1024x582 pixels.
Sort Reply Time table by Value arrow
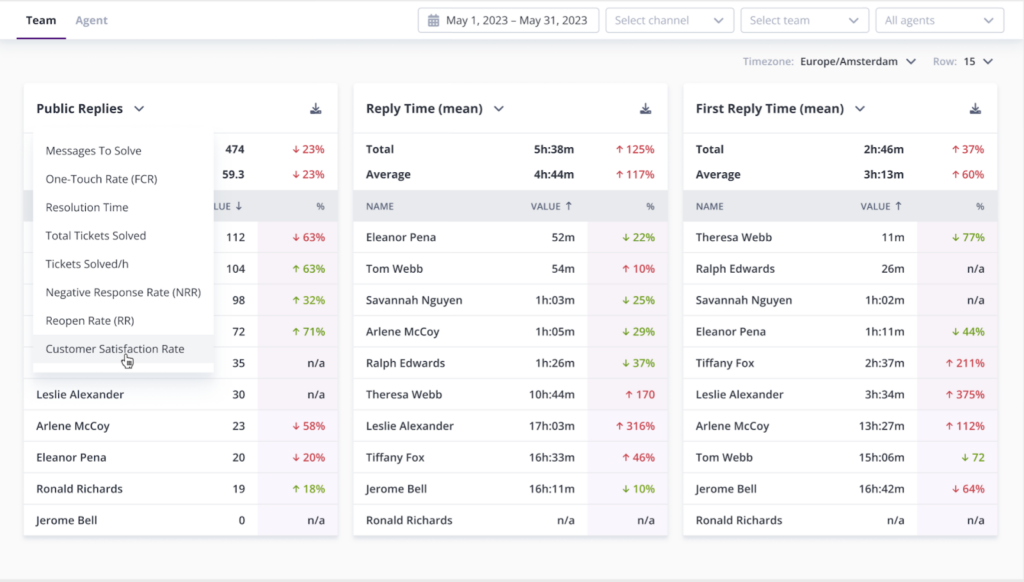tap(569, 206)
